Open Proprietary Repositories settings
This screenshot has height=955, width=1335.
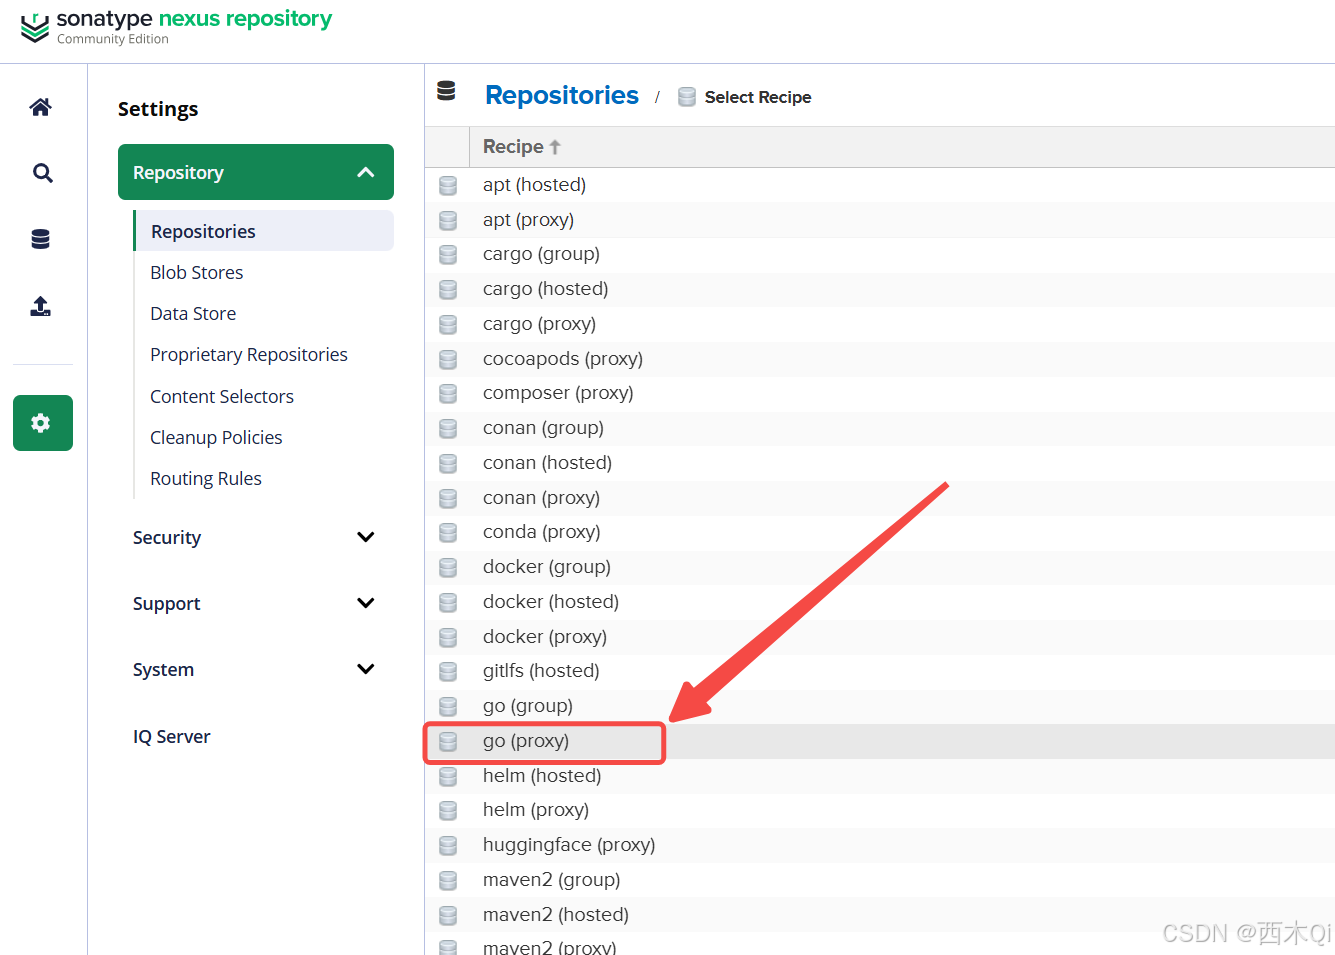(x=249, y=355)
